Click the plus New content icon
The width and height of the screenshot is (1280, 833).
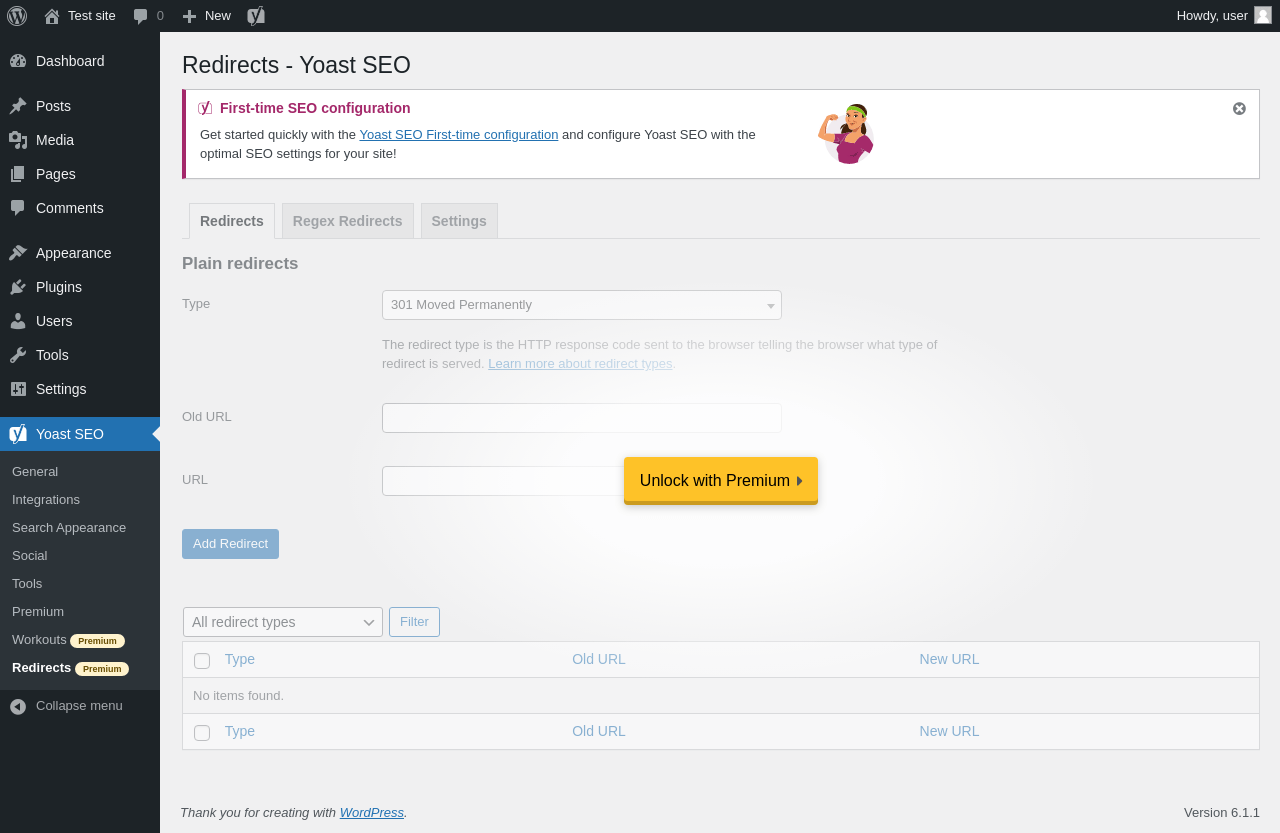[x=189, y=16]
